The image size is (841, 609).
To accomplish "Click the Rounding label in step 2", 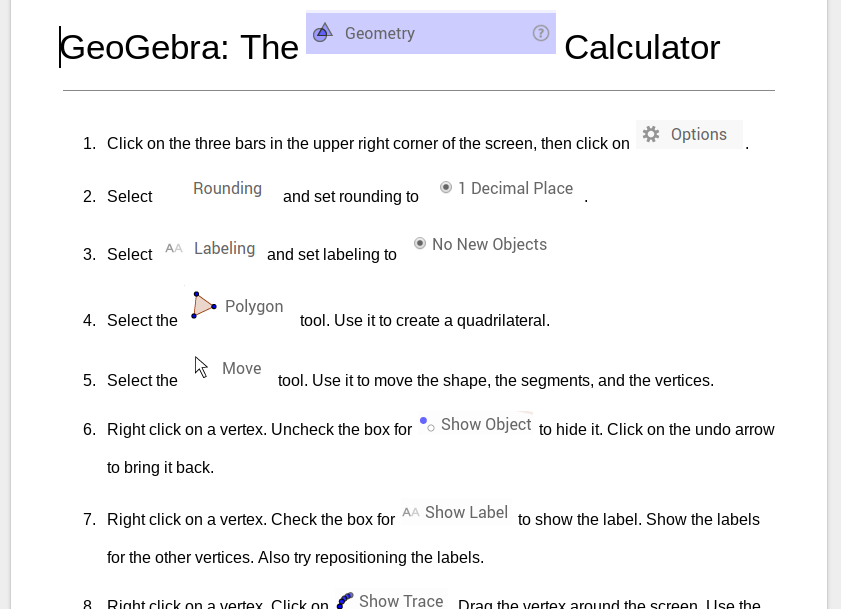I will [227, 188].
